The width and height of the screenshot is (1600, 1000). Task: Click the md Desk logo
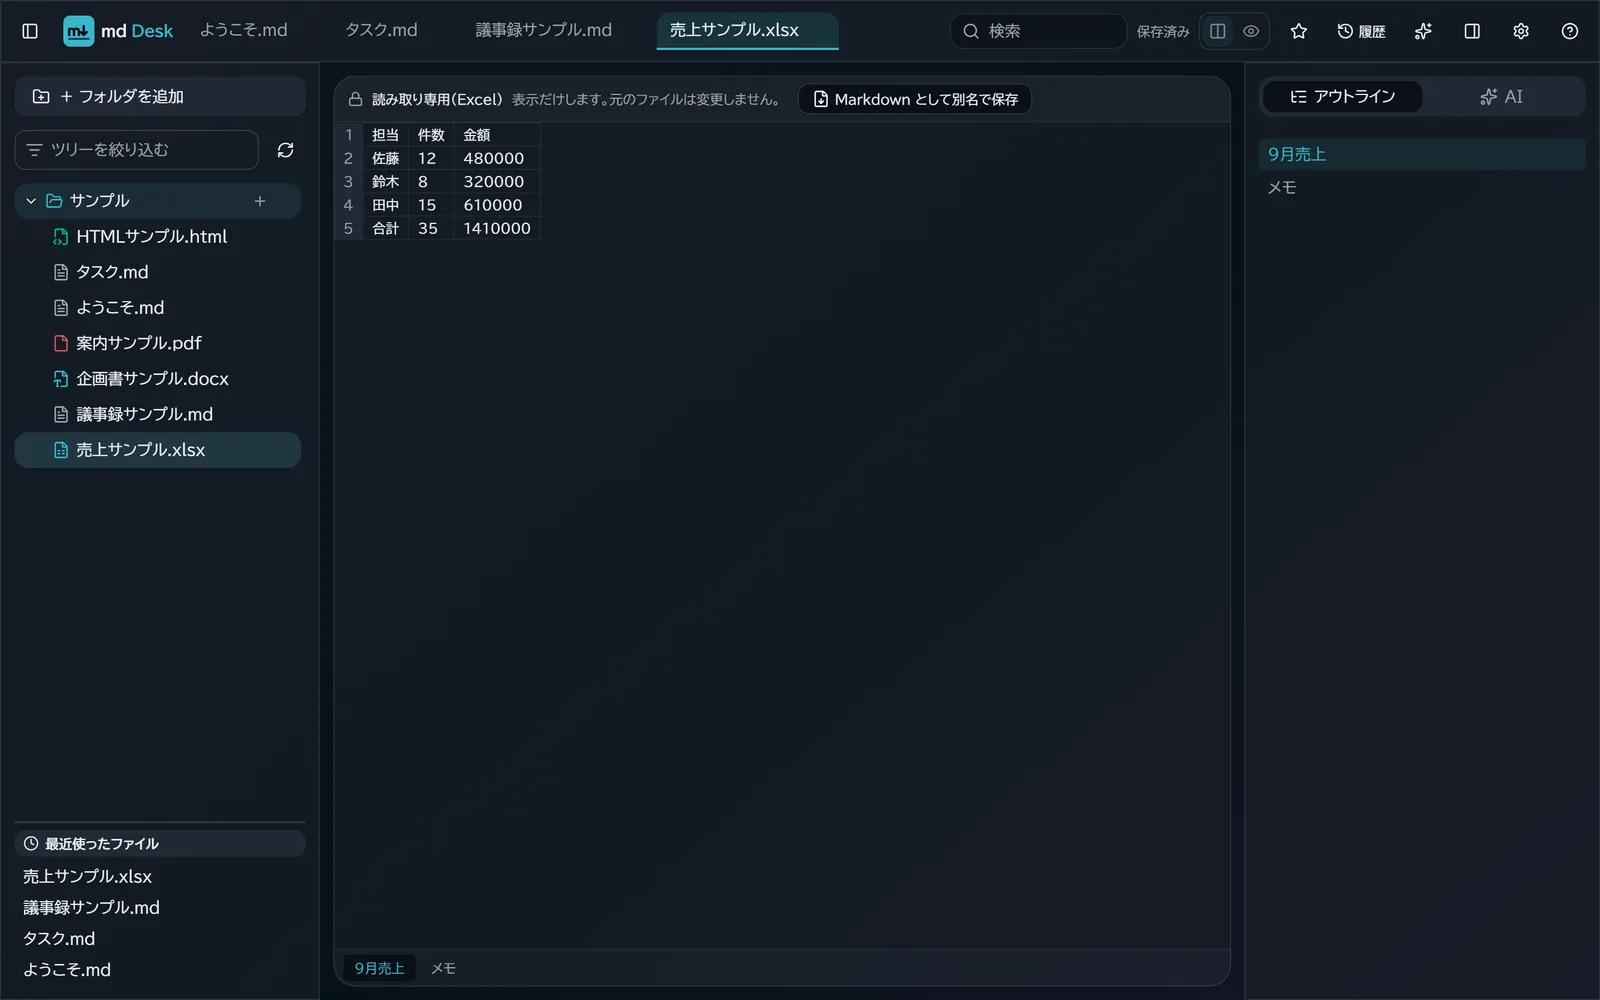click(118, 31)
